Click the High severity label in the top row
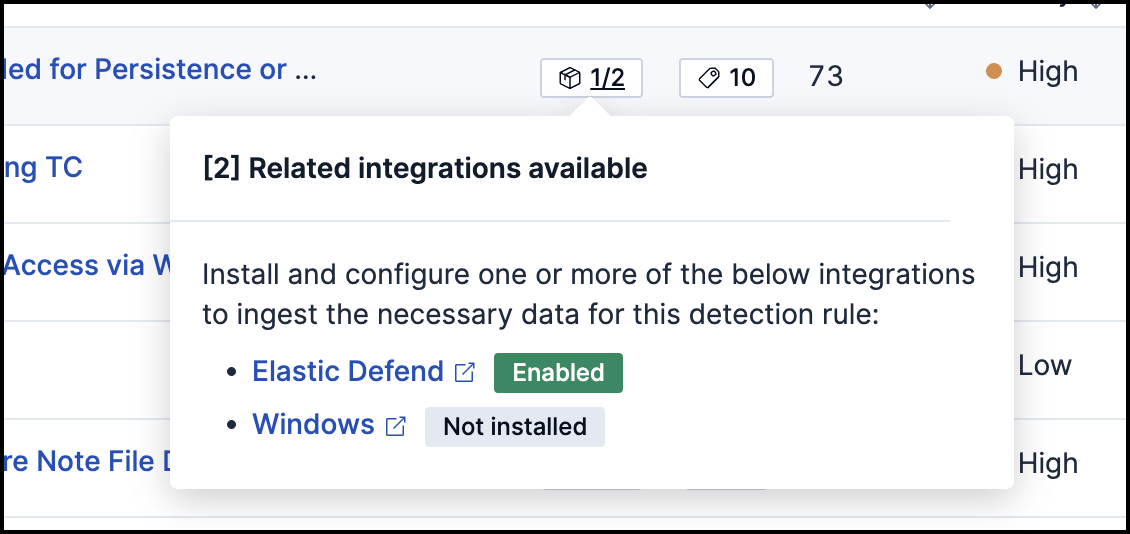1130x534 pixels. tap(1047, 72)
